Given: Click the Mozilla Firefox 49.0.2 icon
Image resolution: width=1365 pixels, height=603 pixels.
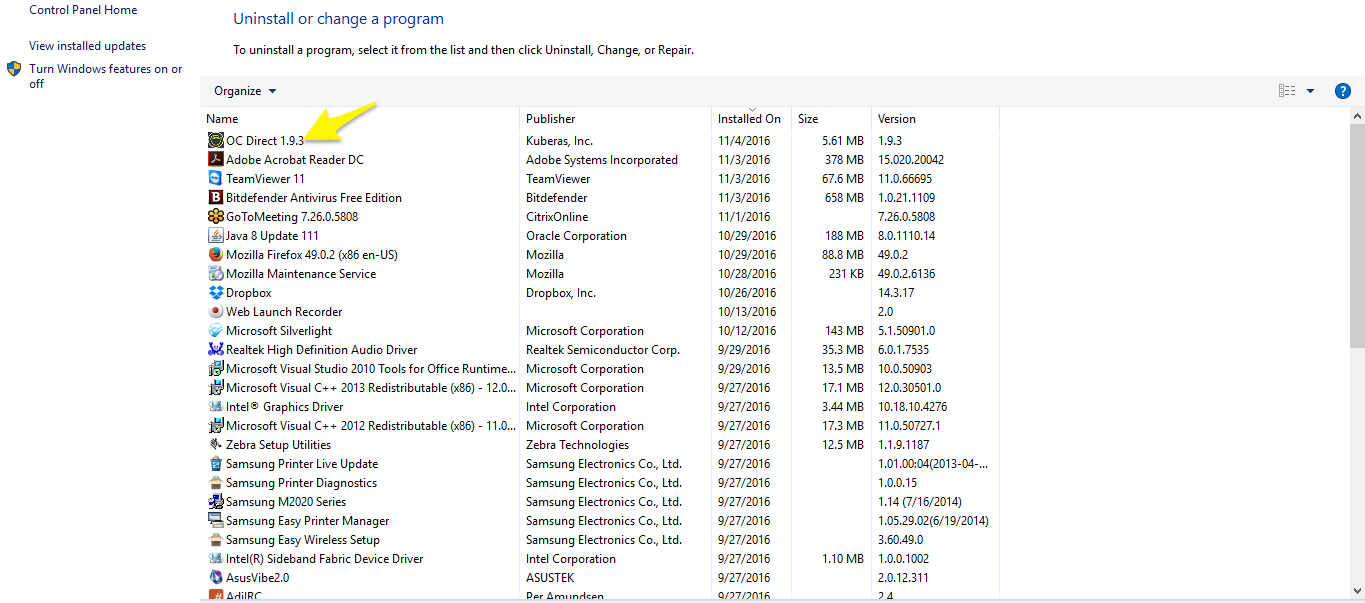Looking at the screenshot, I should tap(216, 255).
